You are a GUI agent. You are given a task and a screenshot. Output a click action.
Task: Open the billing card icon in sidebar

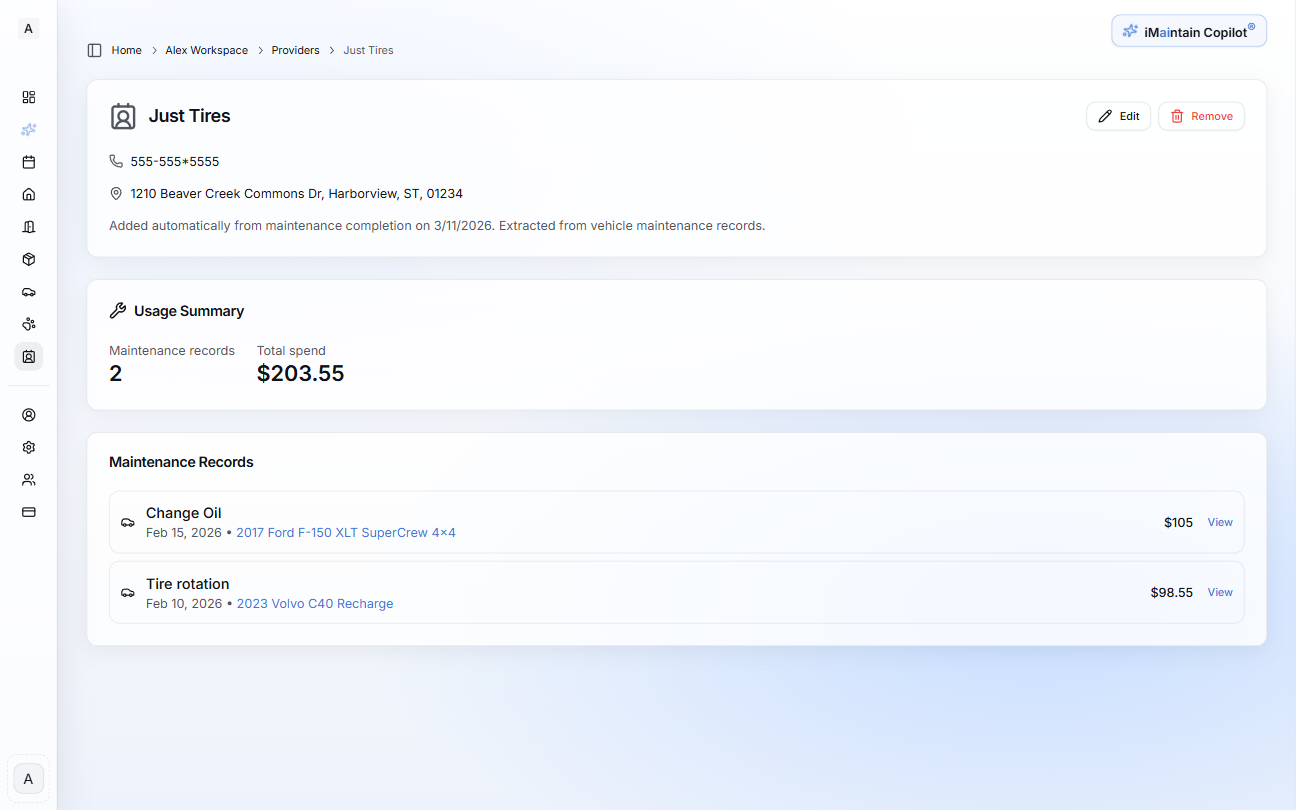(29, 512)
